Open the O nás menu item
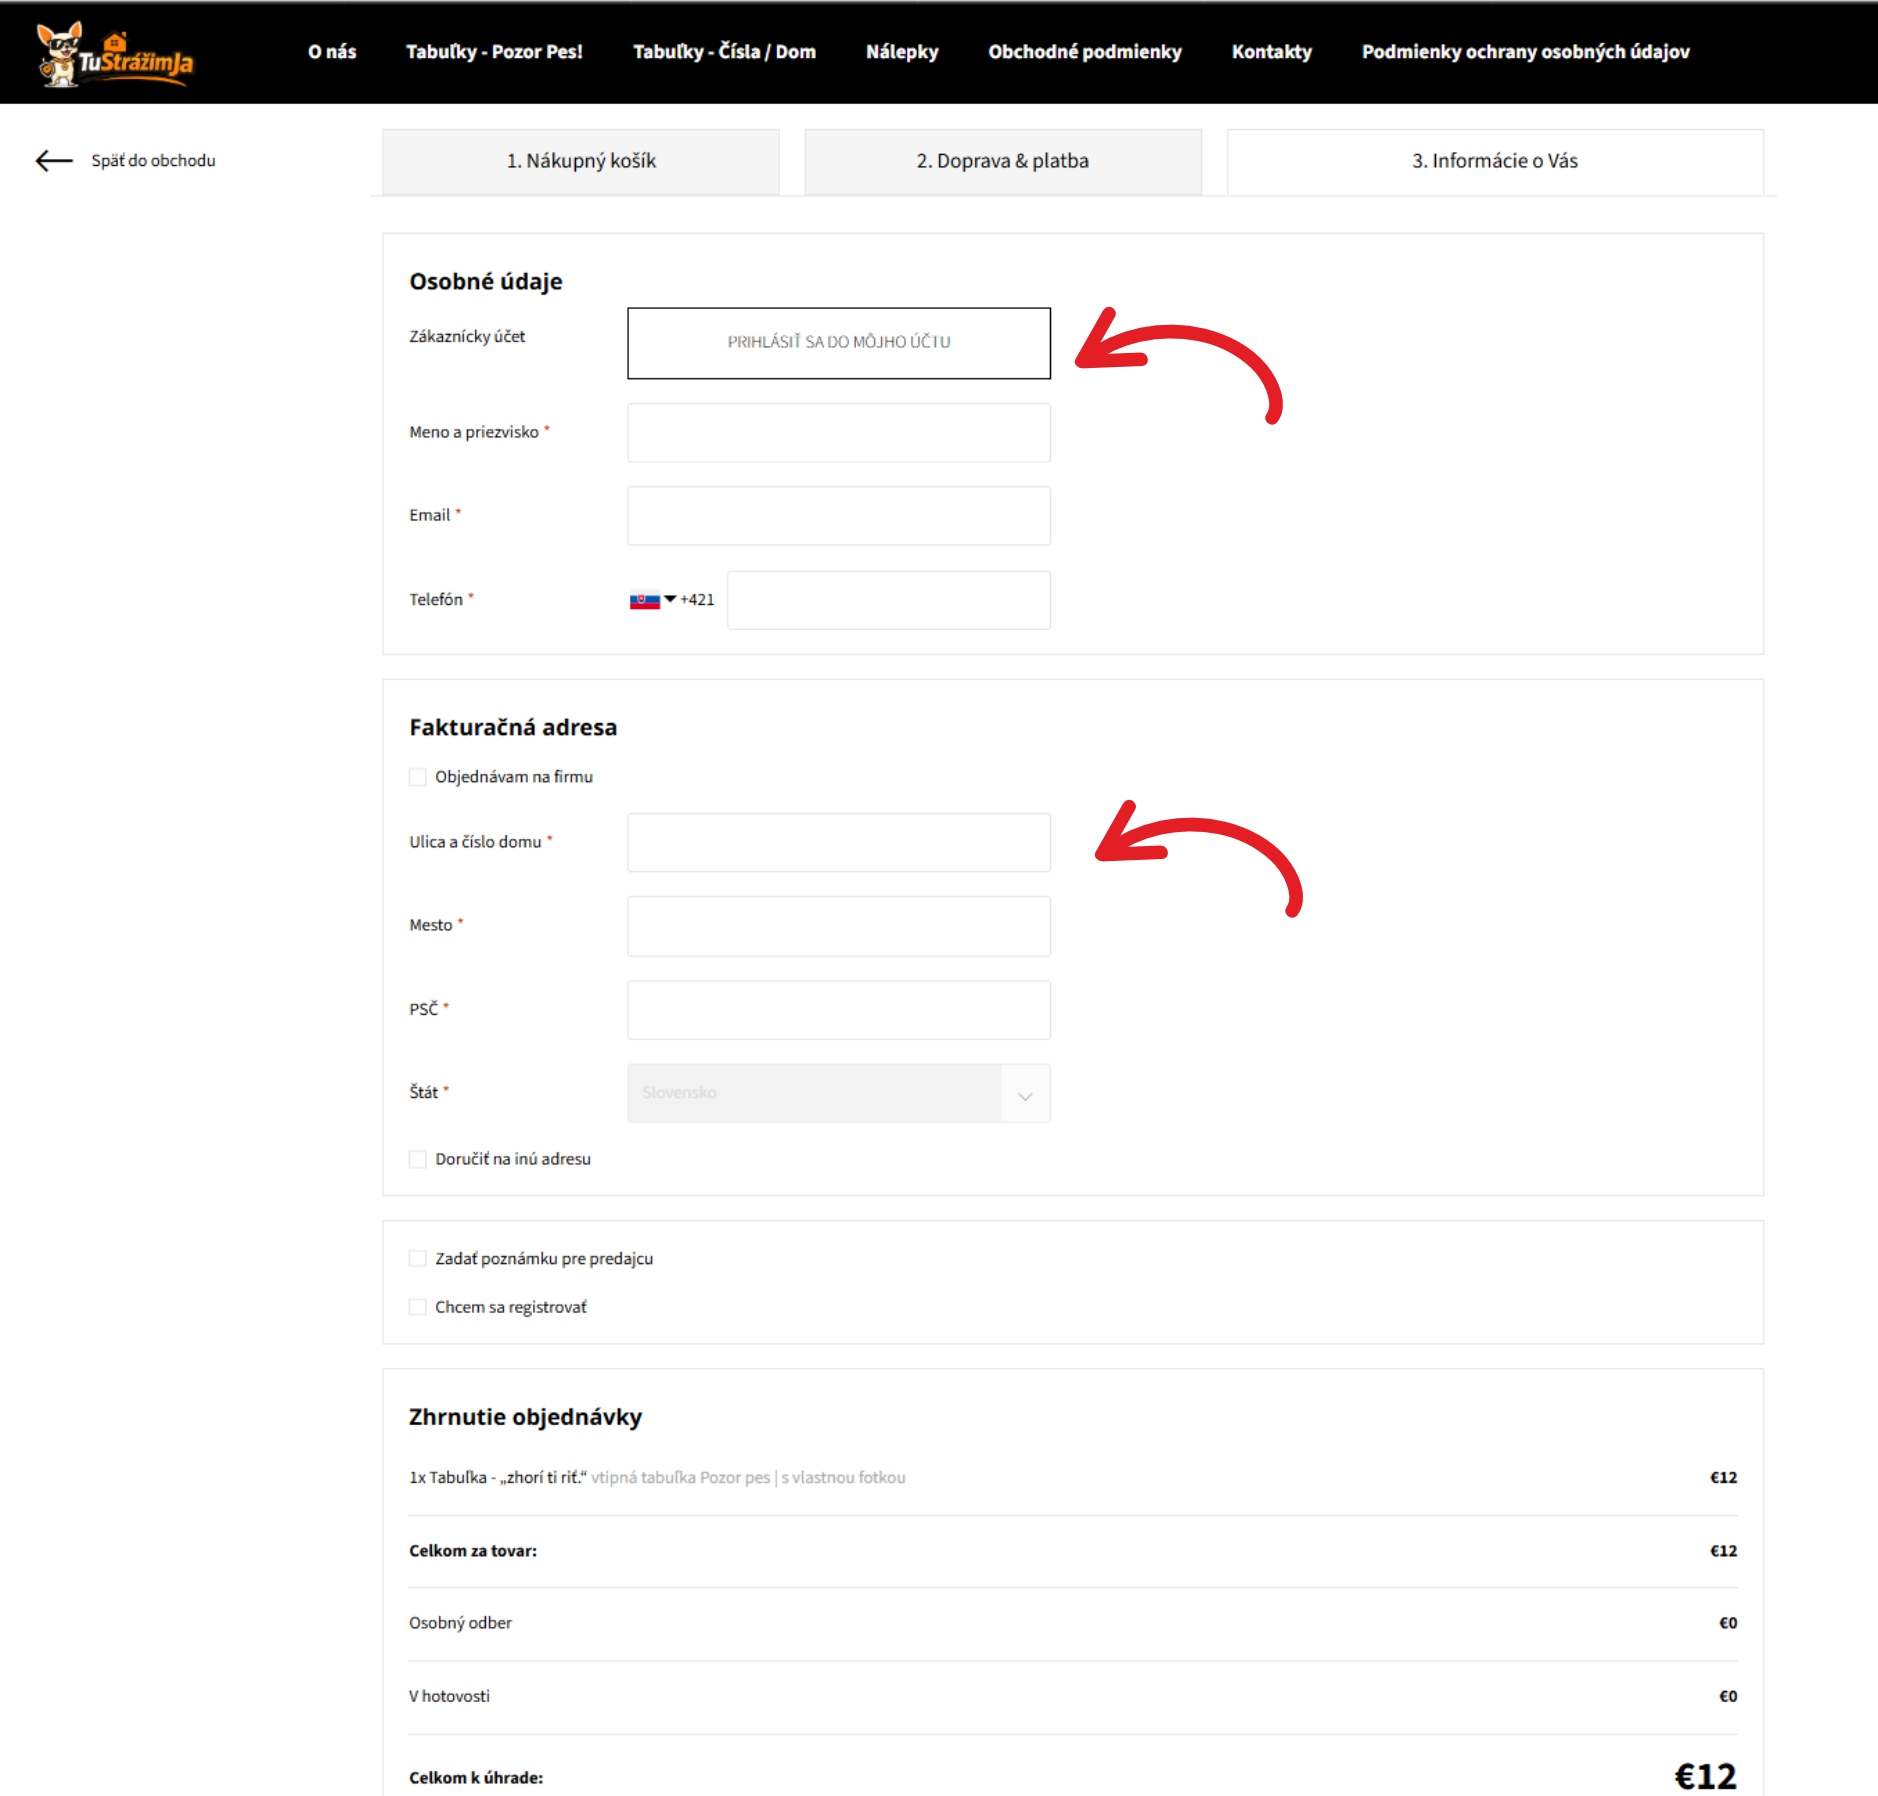The height and width of the screenshot is (1796, 1878). coord(332,52)
